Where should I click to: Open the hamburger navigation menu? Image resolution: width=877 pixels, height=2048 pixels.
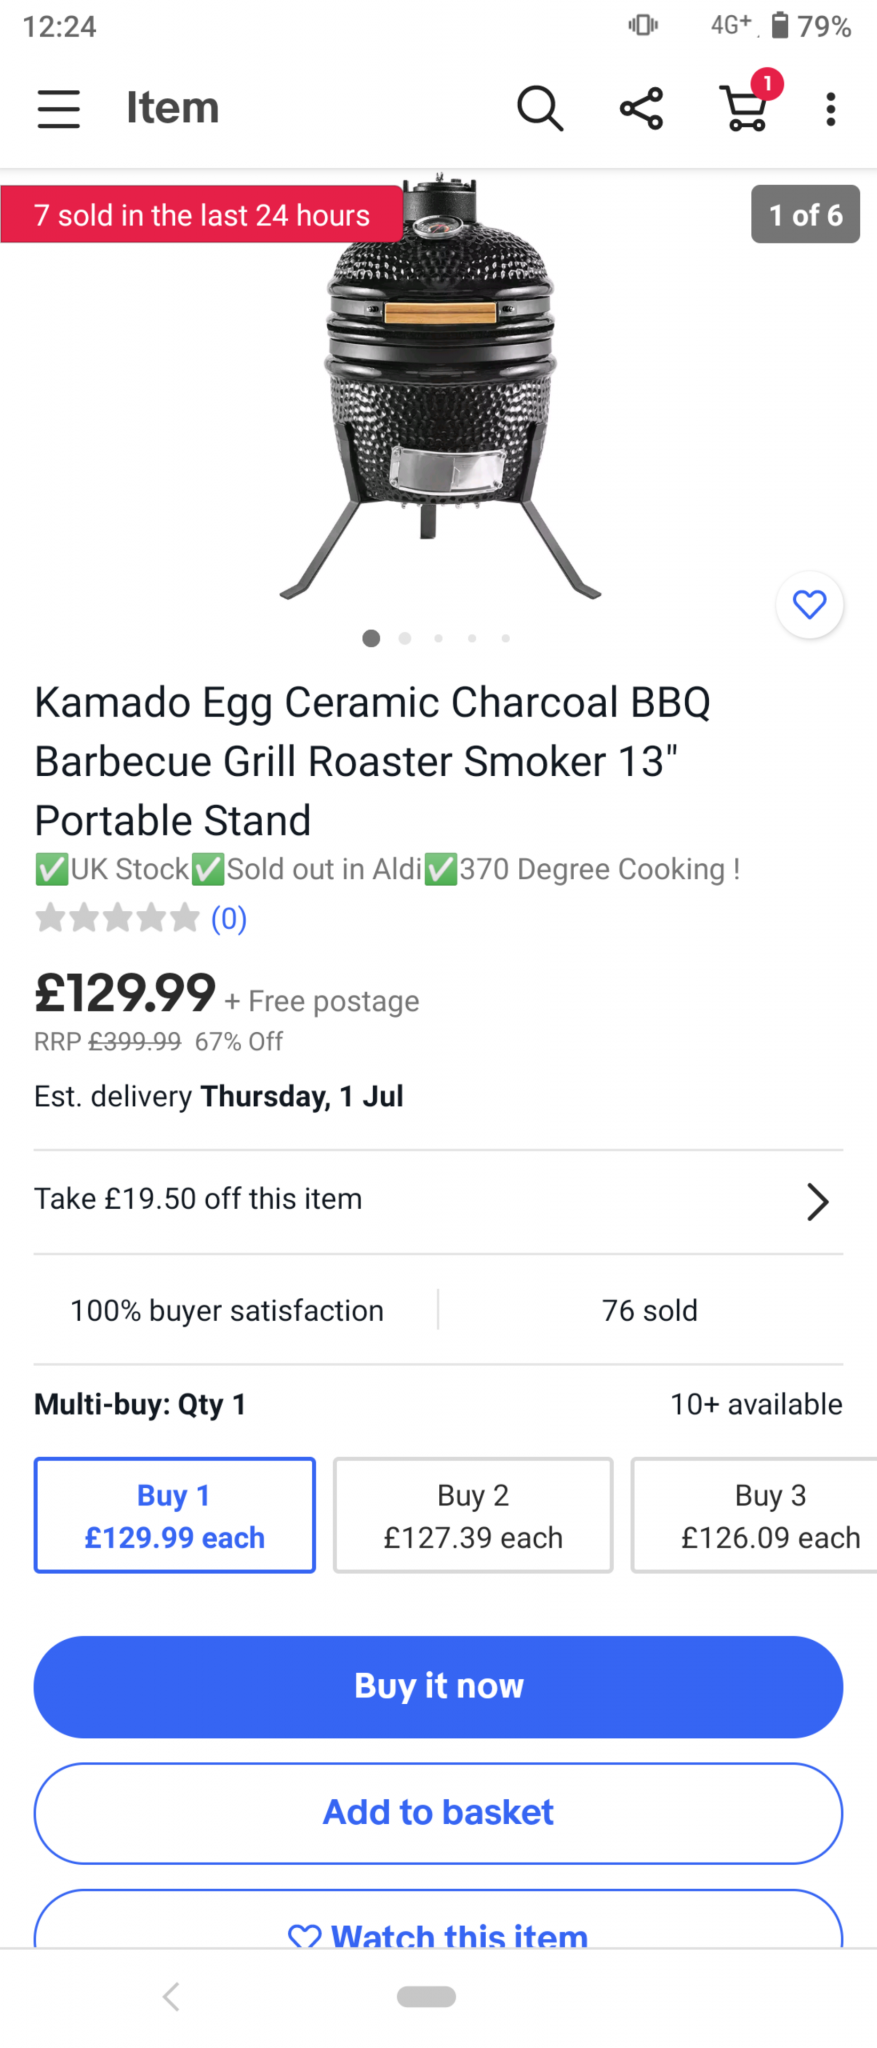58,108
